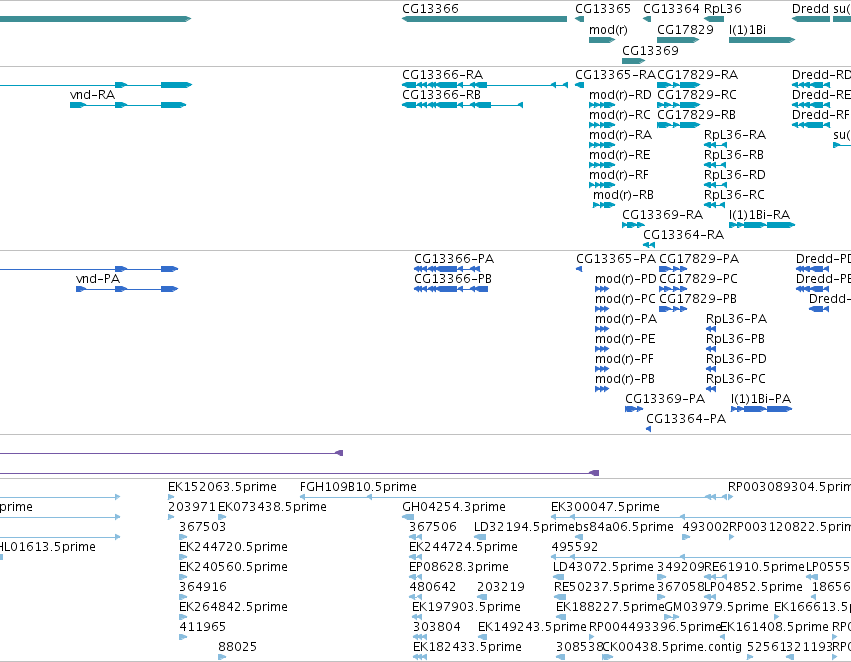The height and width of the screenshot is (662, 851).
Task: Select the CG17829 gene label
Action: (x=685, y=29)
